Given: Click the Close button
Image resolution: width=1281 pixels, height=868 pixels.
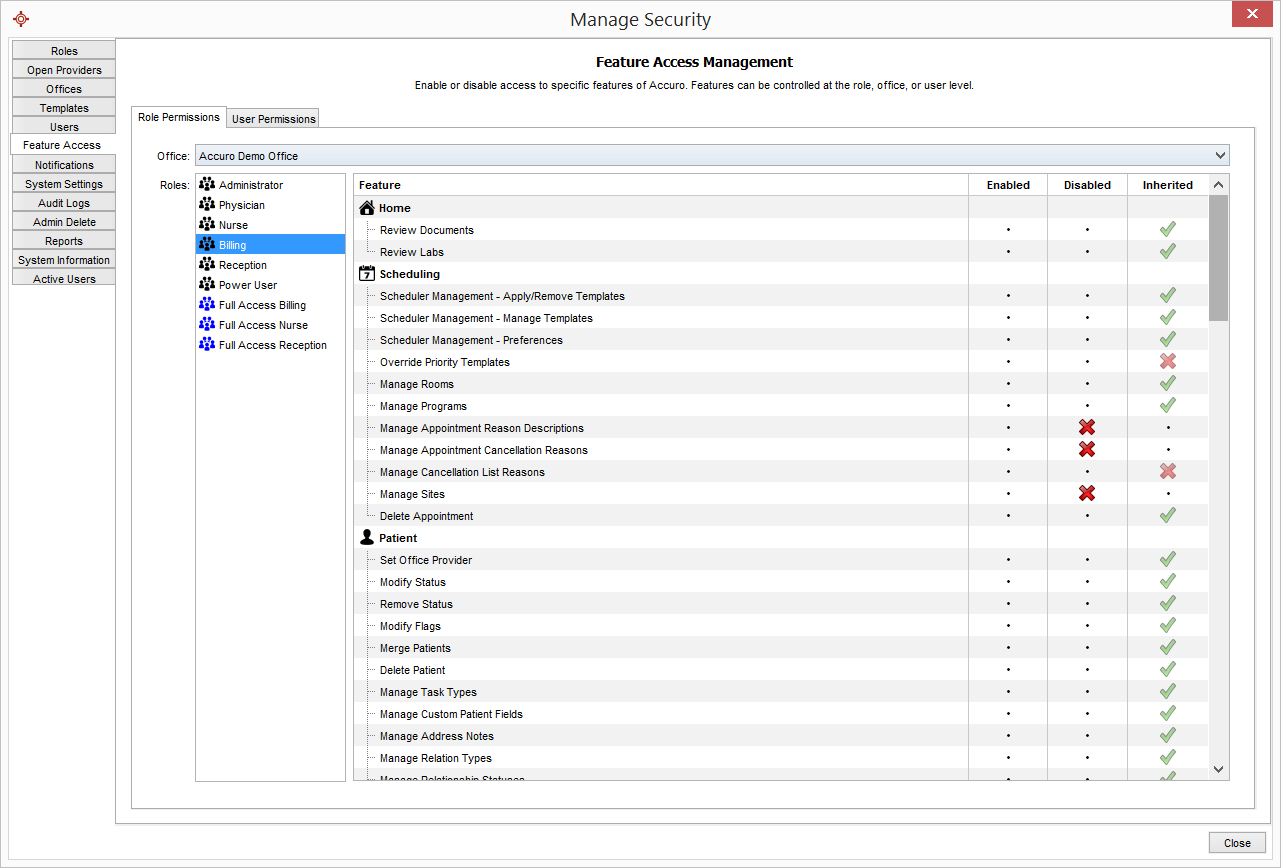Looking at the screenshot, I should 1236,842.
